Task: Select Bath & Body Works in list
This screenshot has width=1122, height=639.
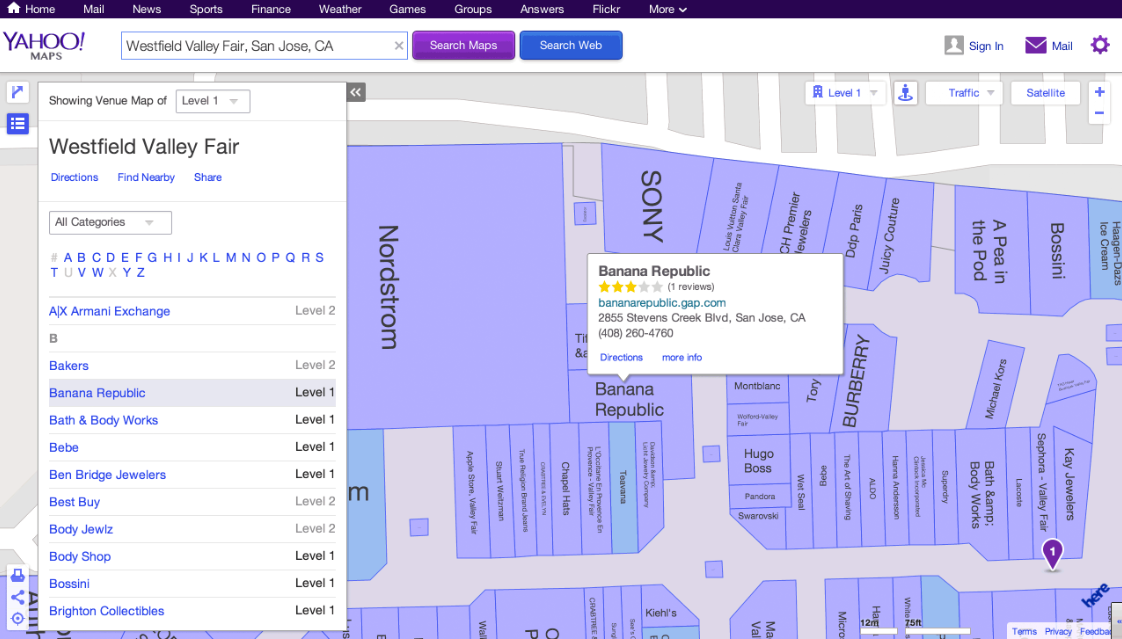Action: click(104, 420)
